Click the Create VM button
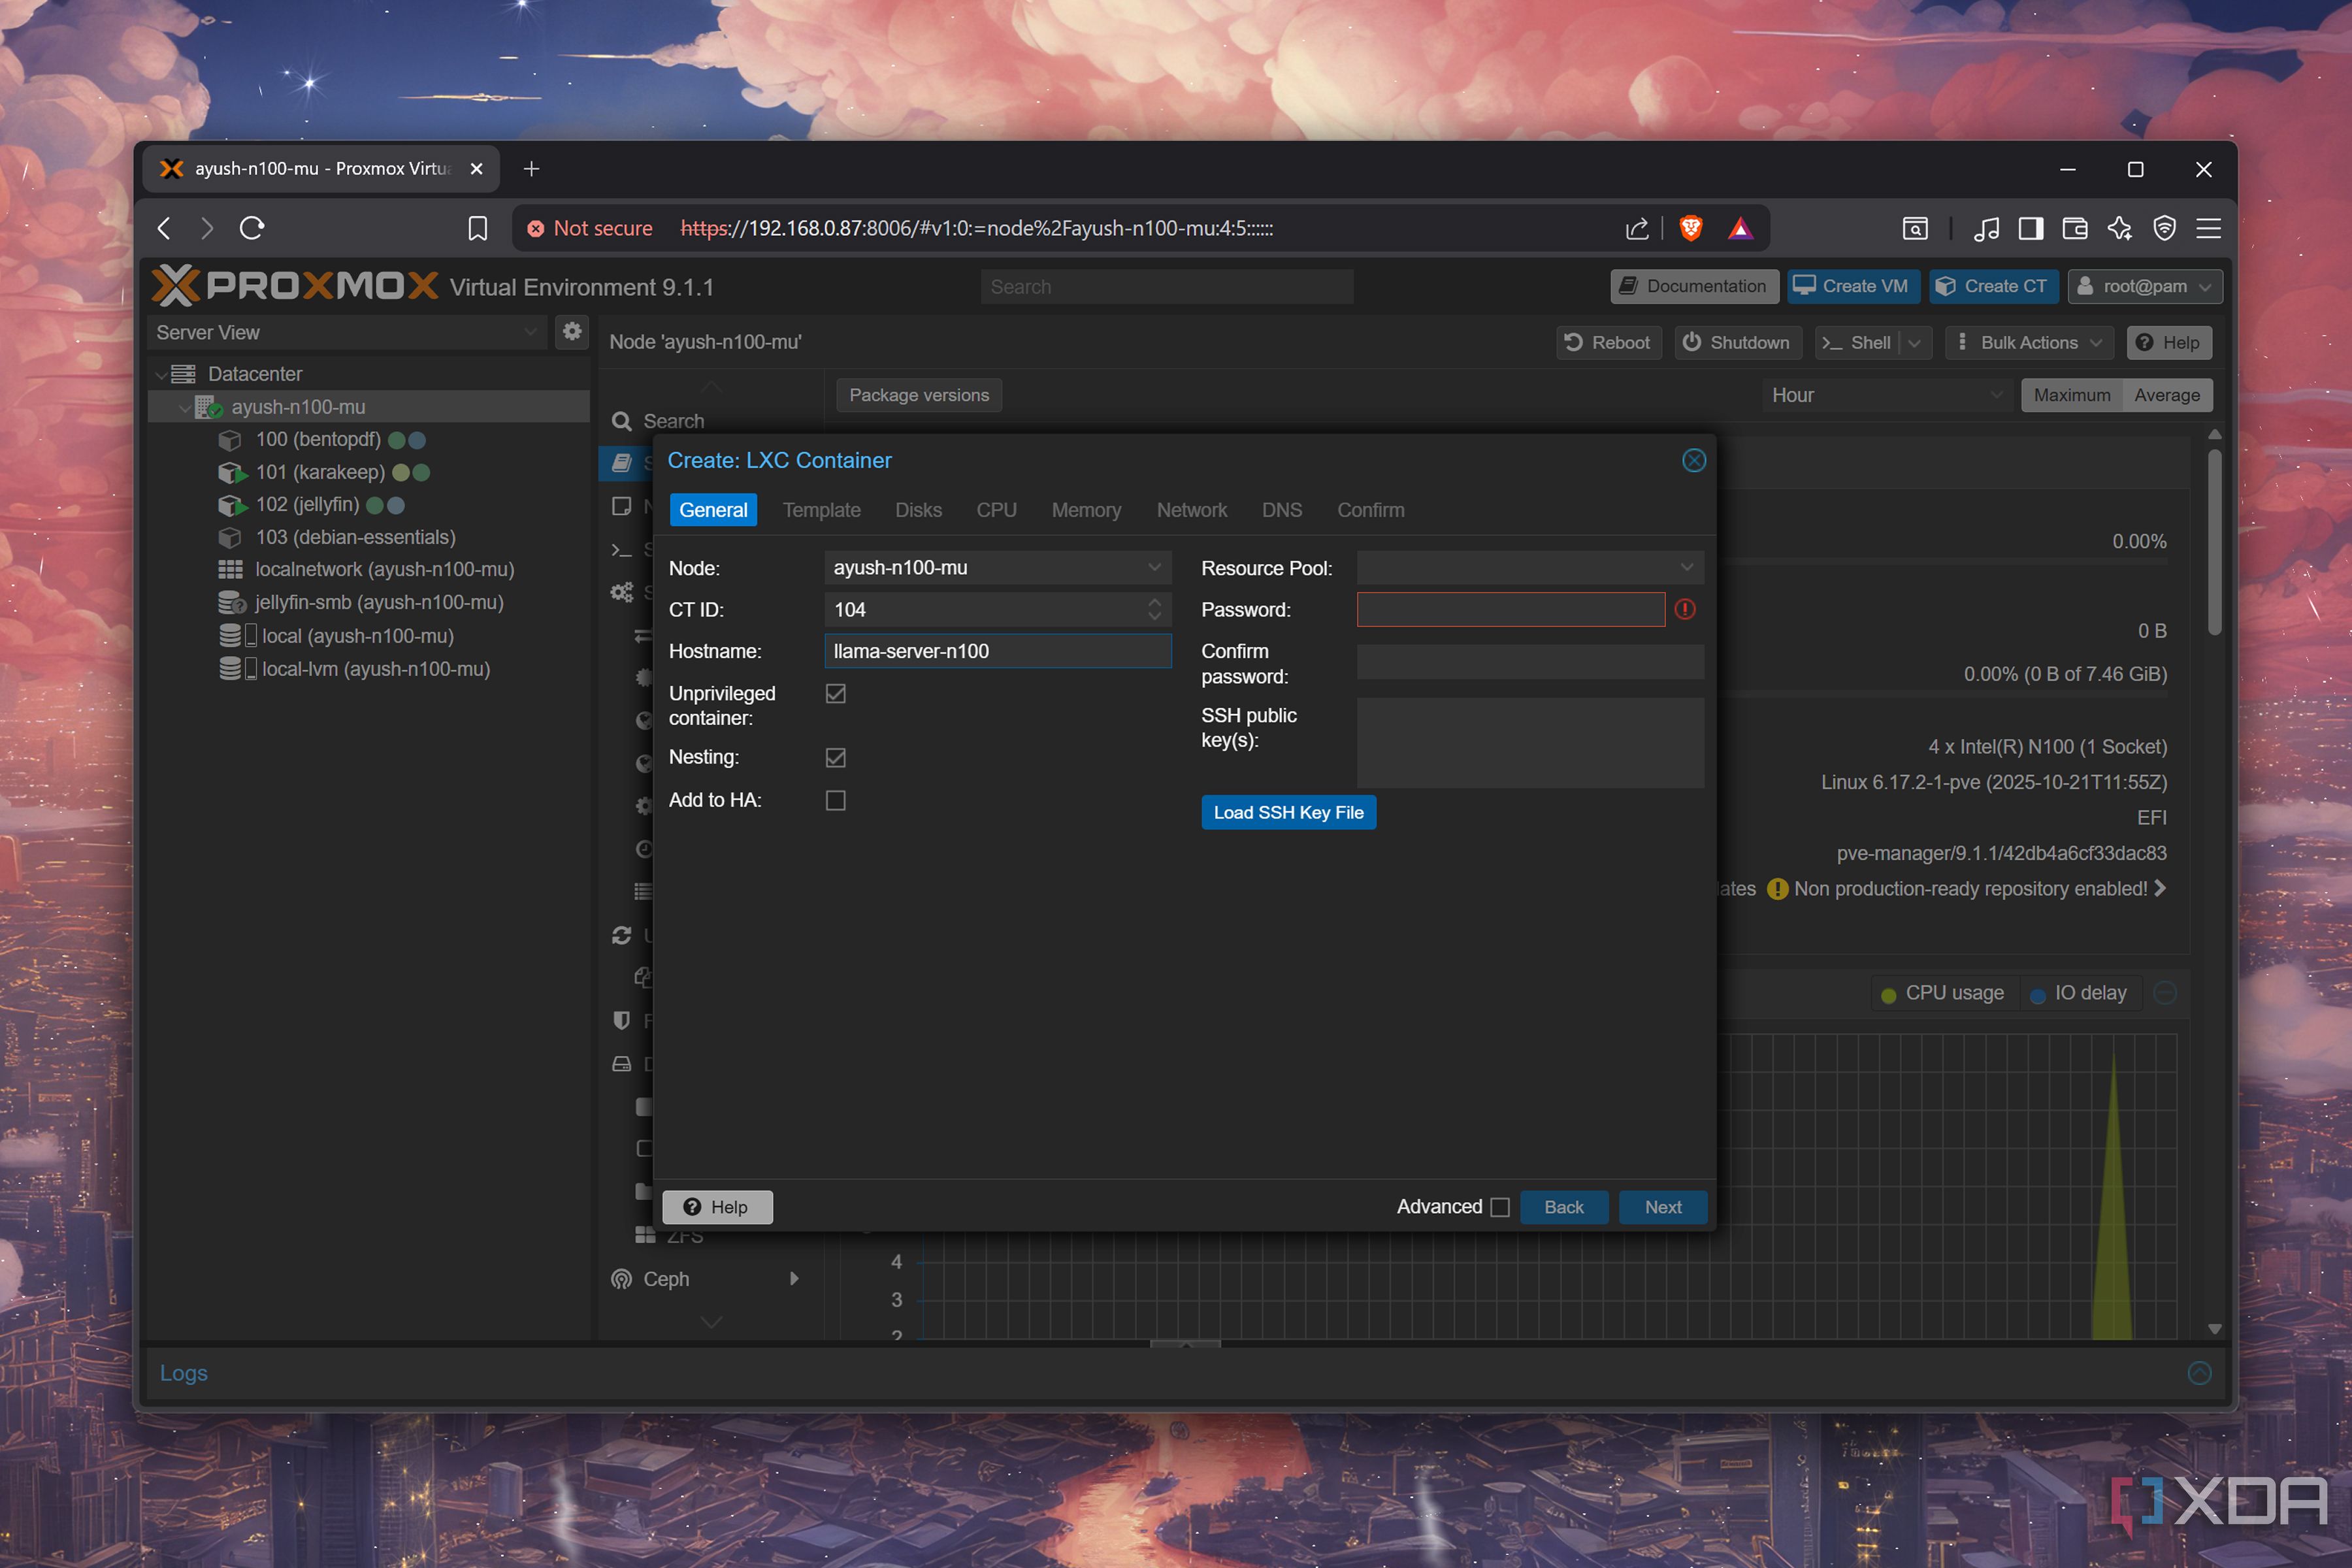2352x1568 pixels. tap(1853, 286)
